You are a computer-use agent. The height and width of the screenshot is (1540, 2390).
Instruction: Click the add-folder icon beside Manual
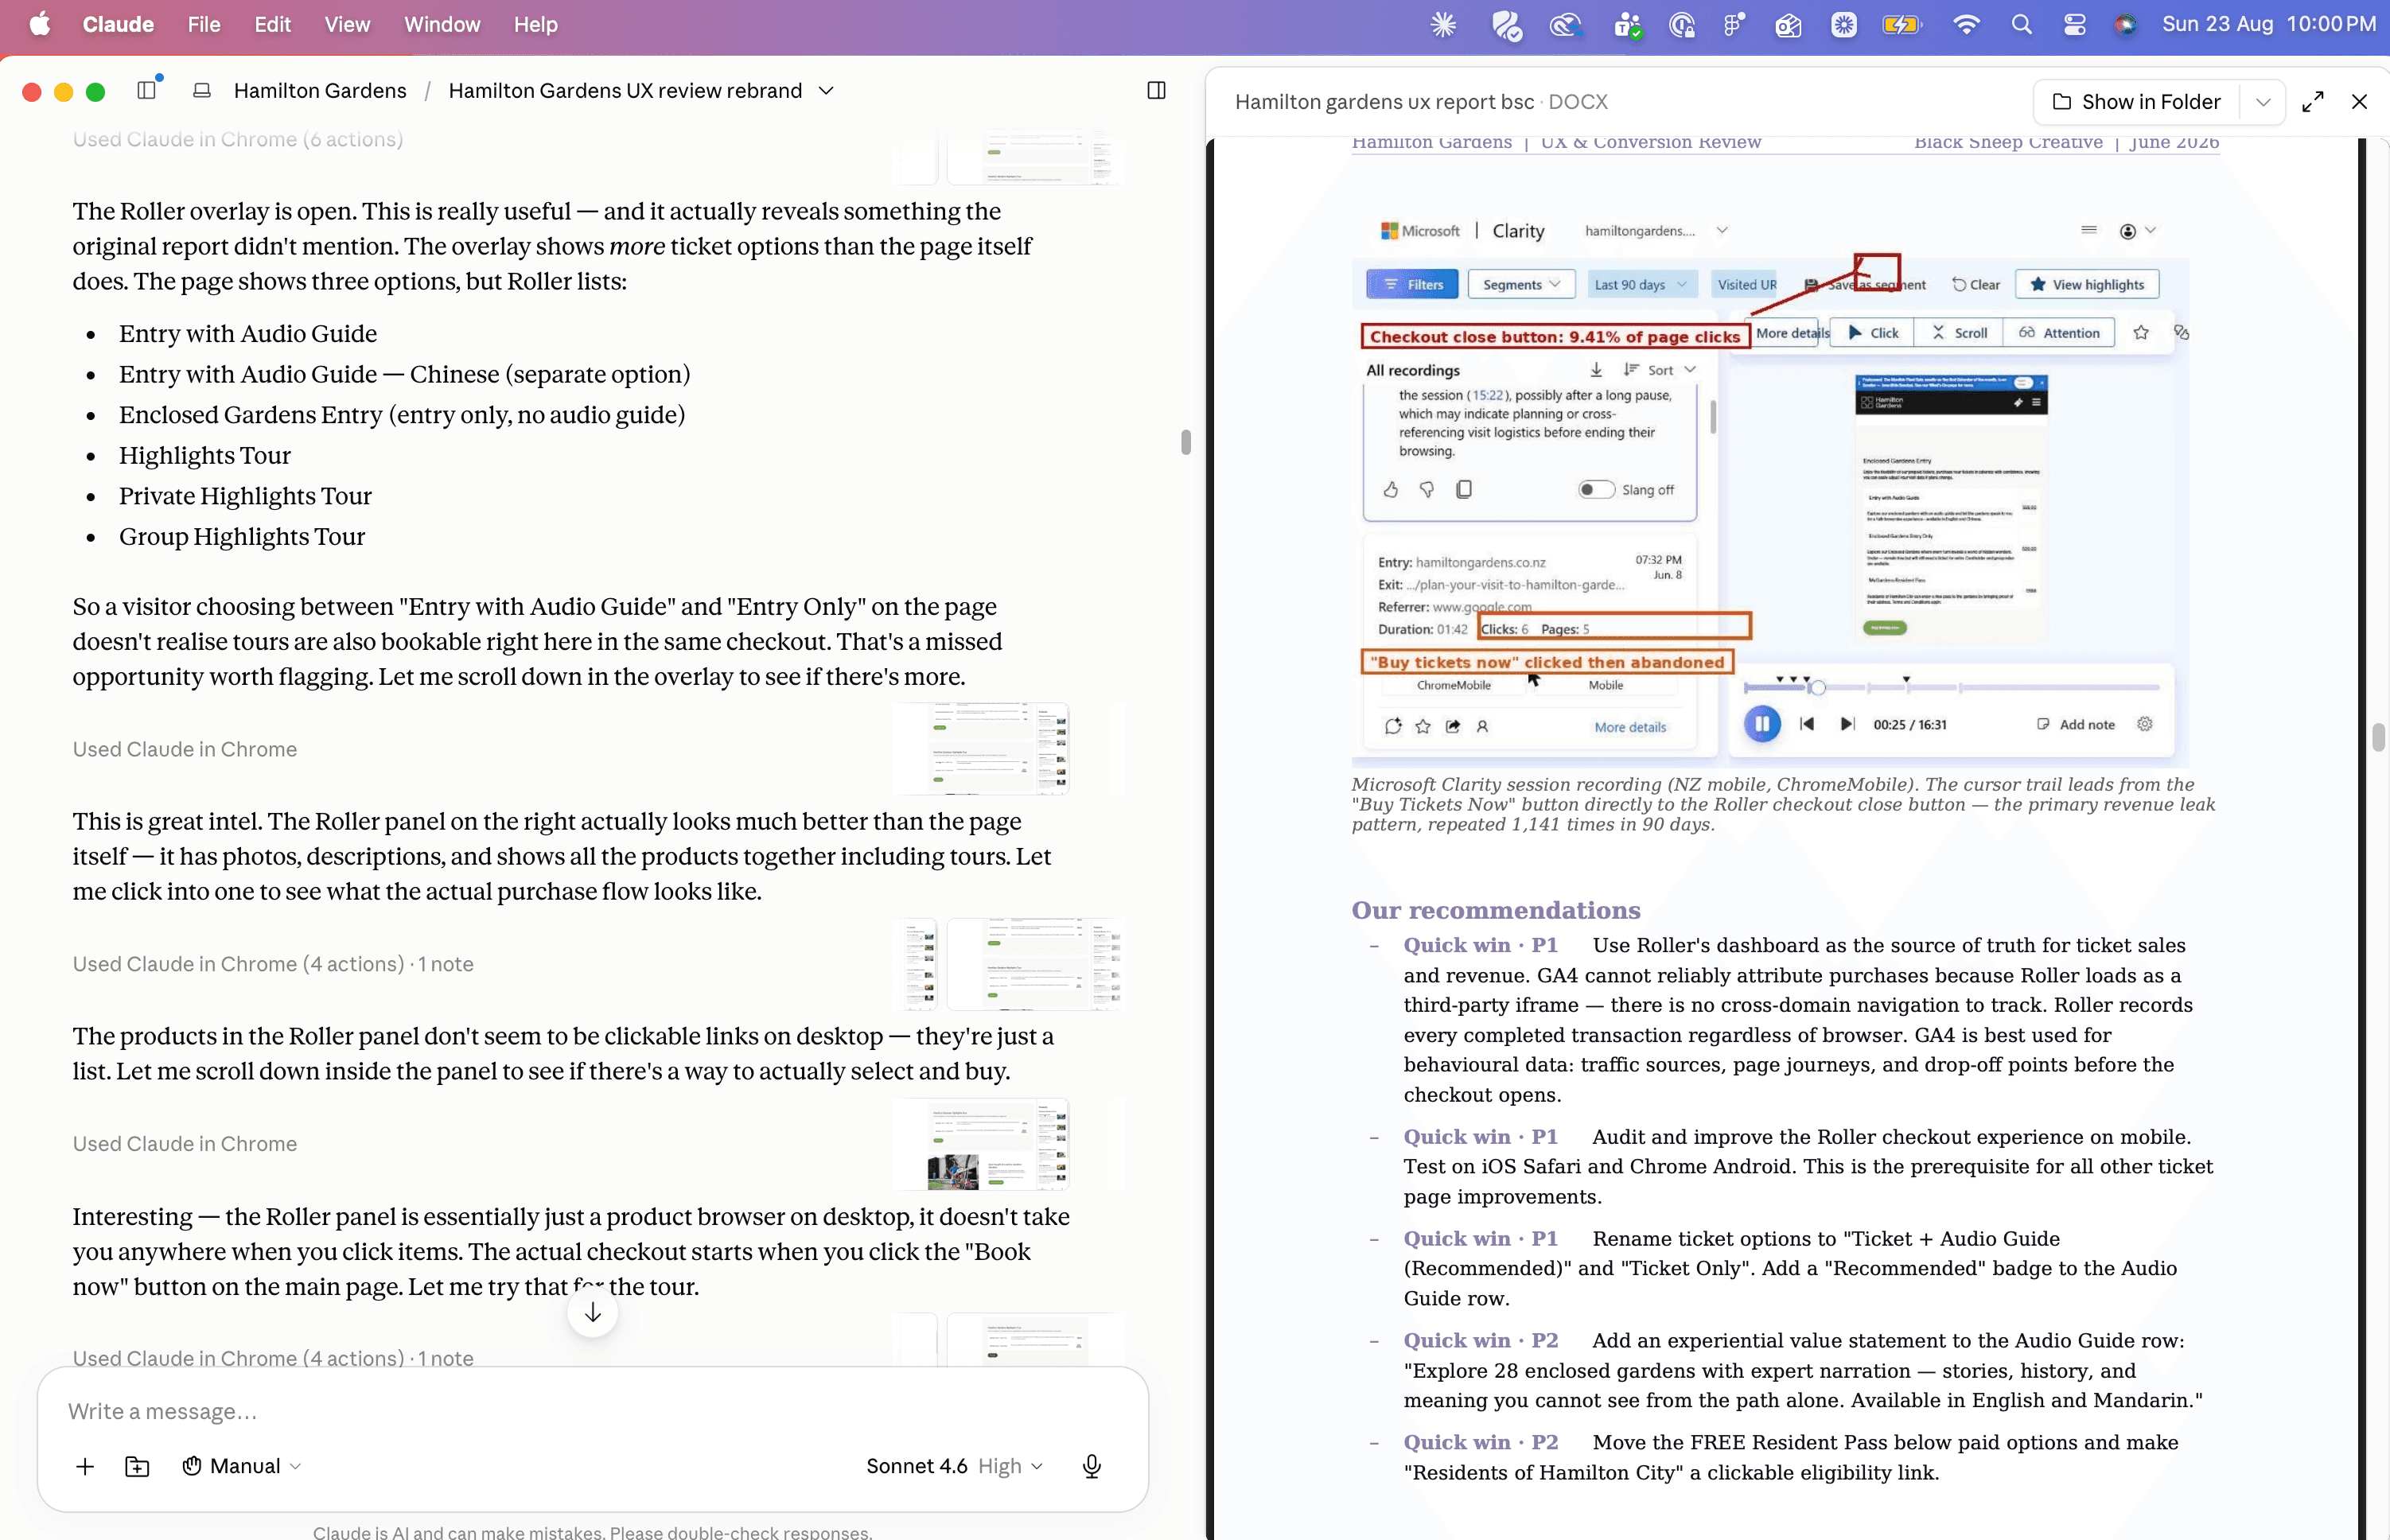click(137, 1466)
